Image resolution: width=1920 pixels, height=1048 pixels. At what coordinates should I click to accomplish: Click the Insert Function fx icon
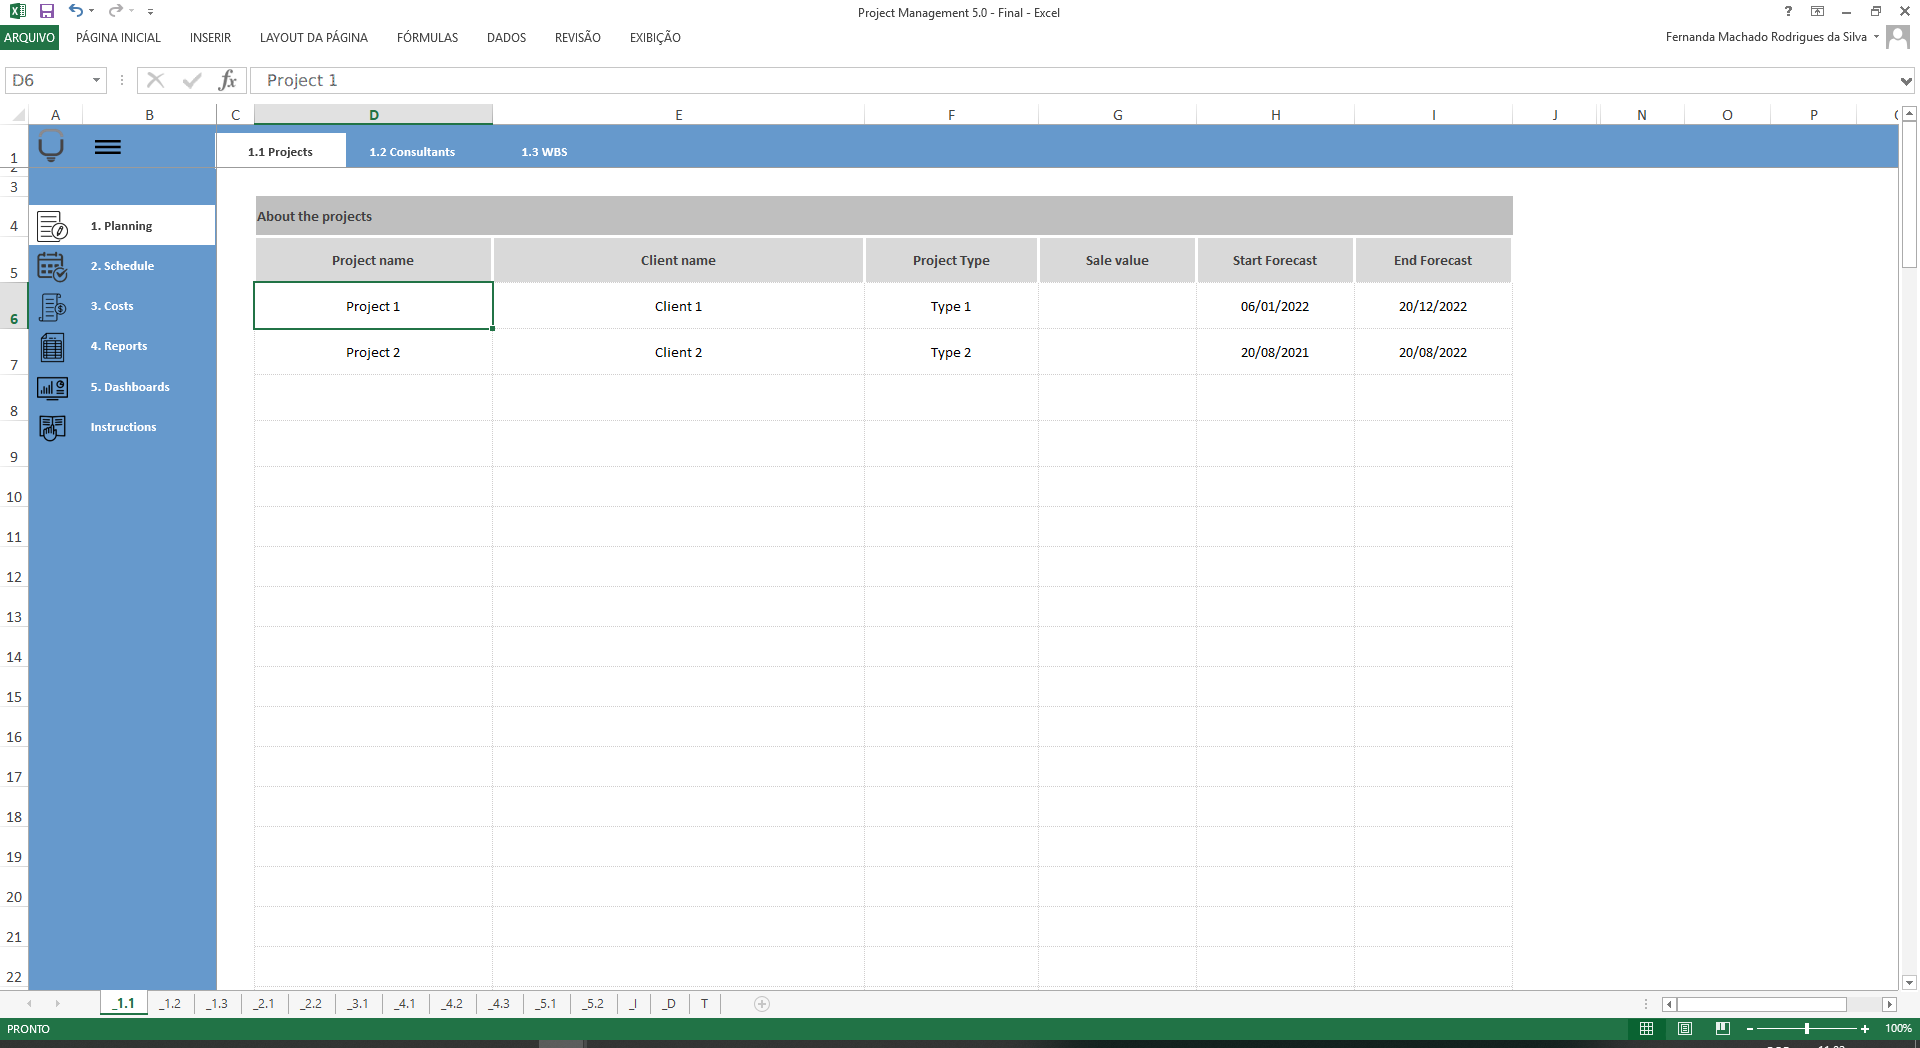click(228, 80)
